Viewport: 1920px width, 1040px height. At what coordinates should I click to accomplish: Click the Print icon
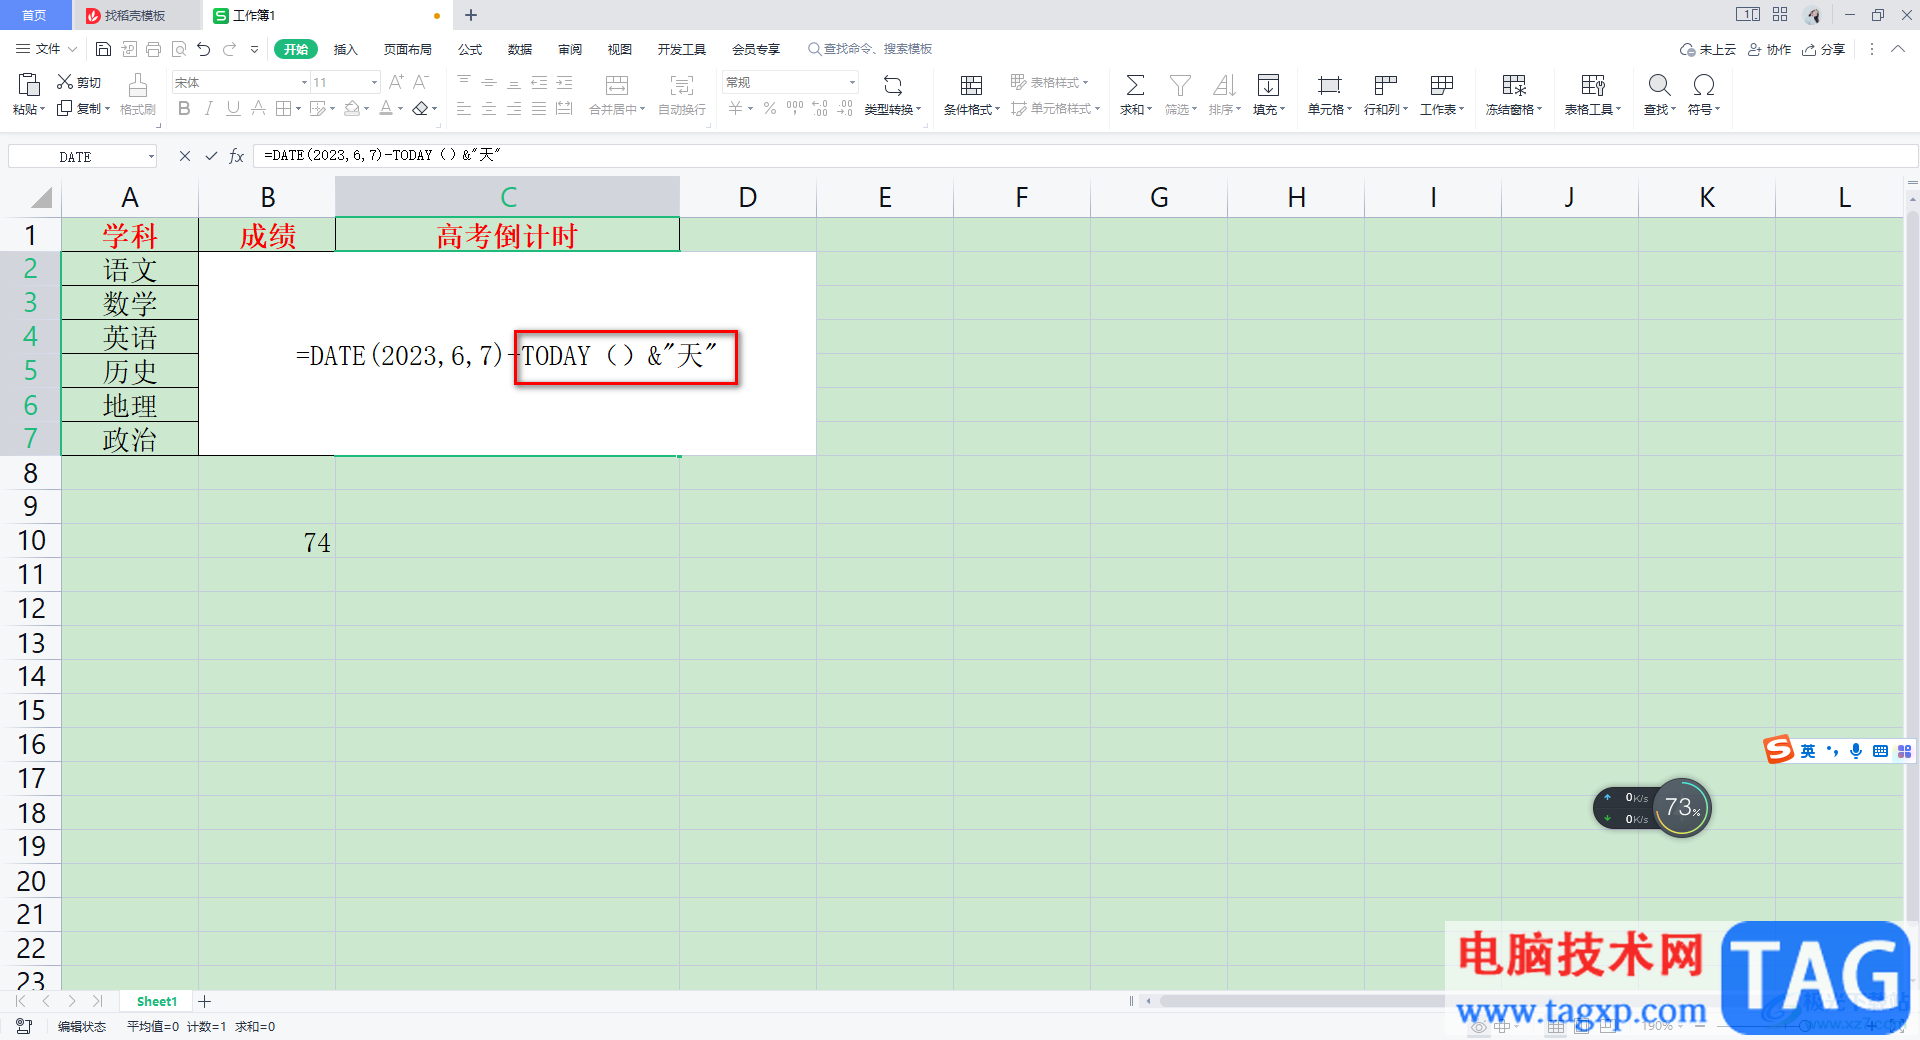[153, 49]
